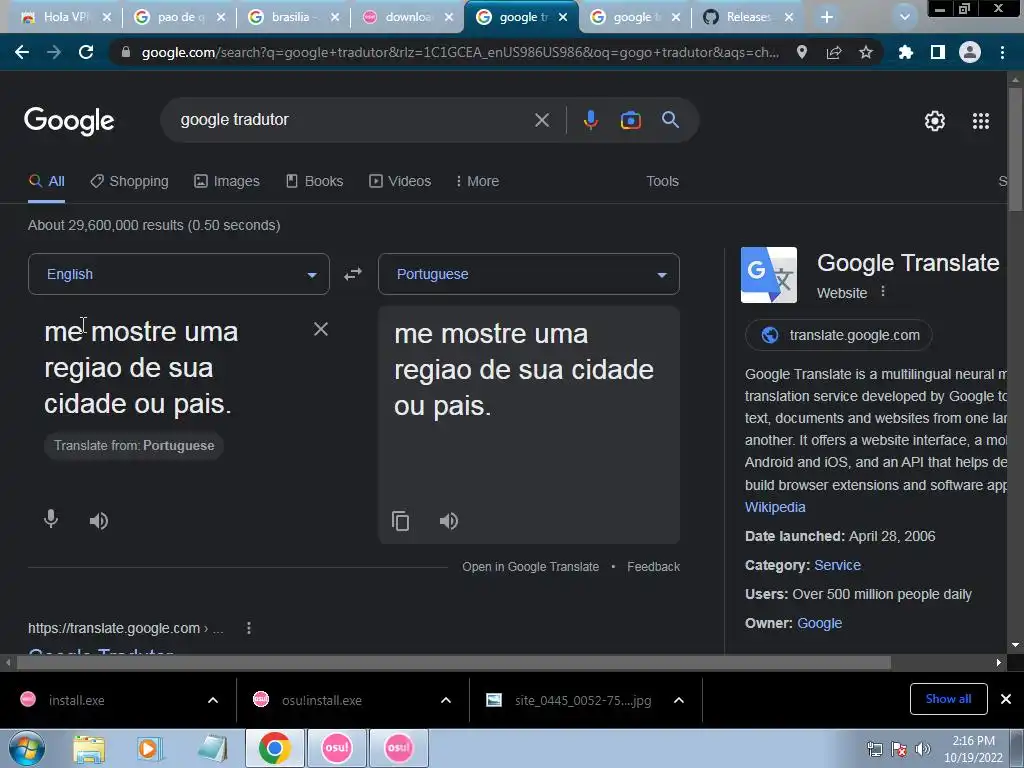Go back with the browser back arrow
Viewport: 1024px width, 768px height.
point(22,52)
